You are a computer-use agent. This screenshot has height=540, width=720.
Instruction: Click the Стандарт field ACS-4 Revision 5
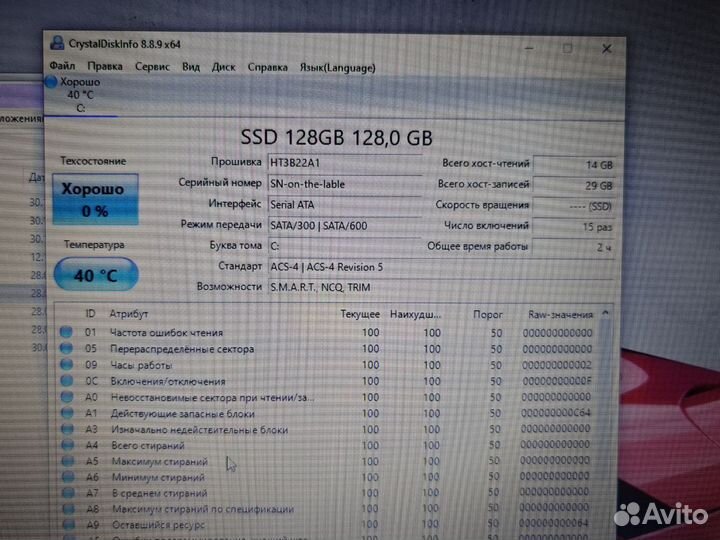point(441,267)
